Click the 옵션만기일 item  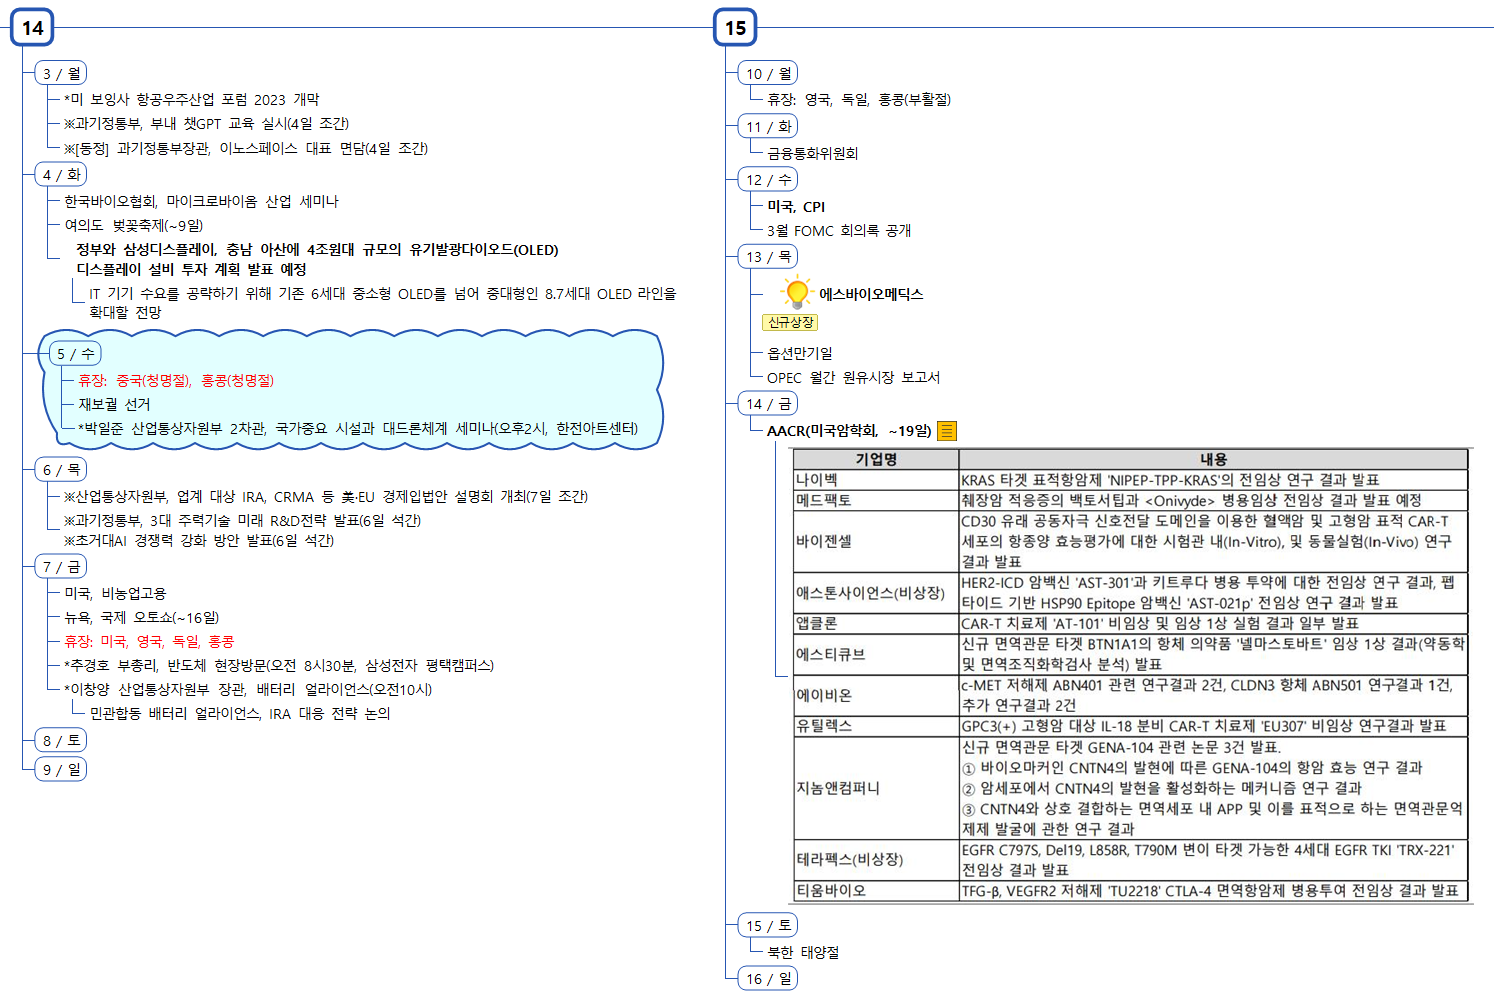click(x=800, y=353)
